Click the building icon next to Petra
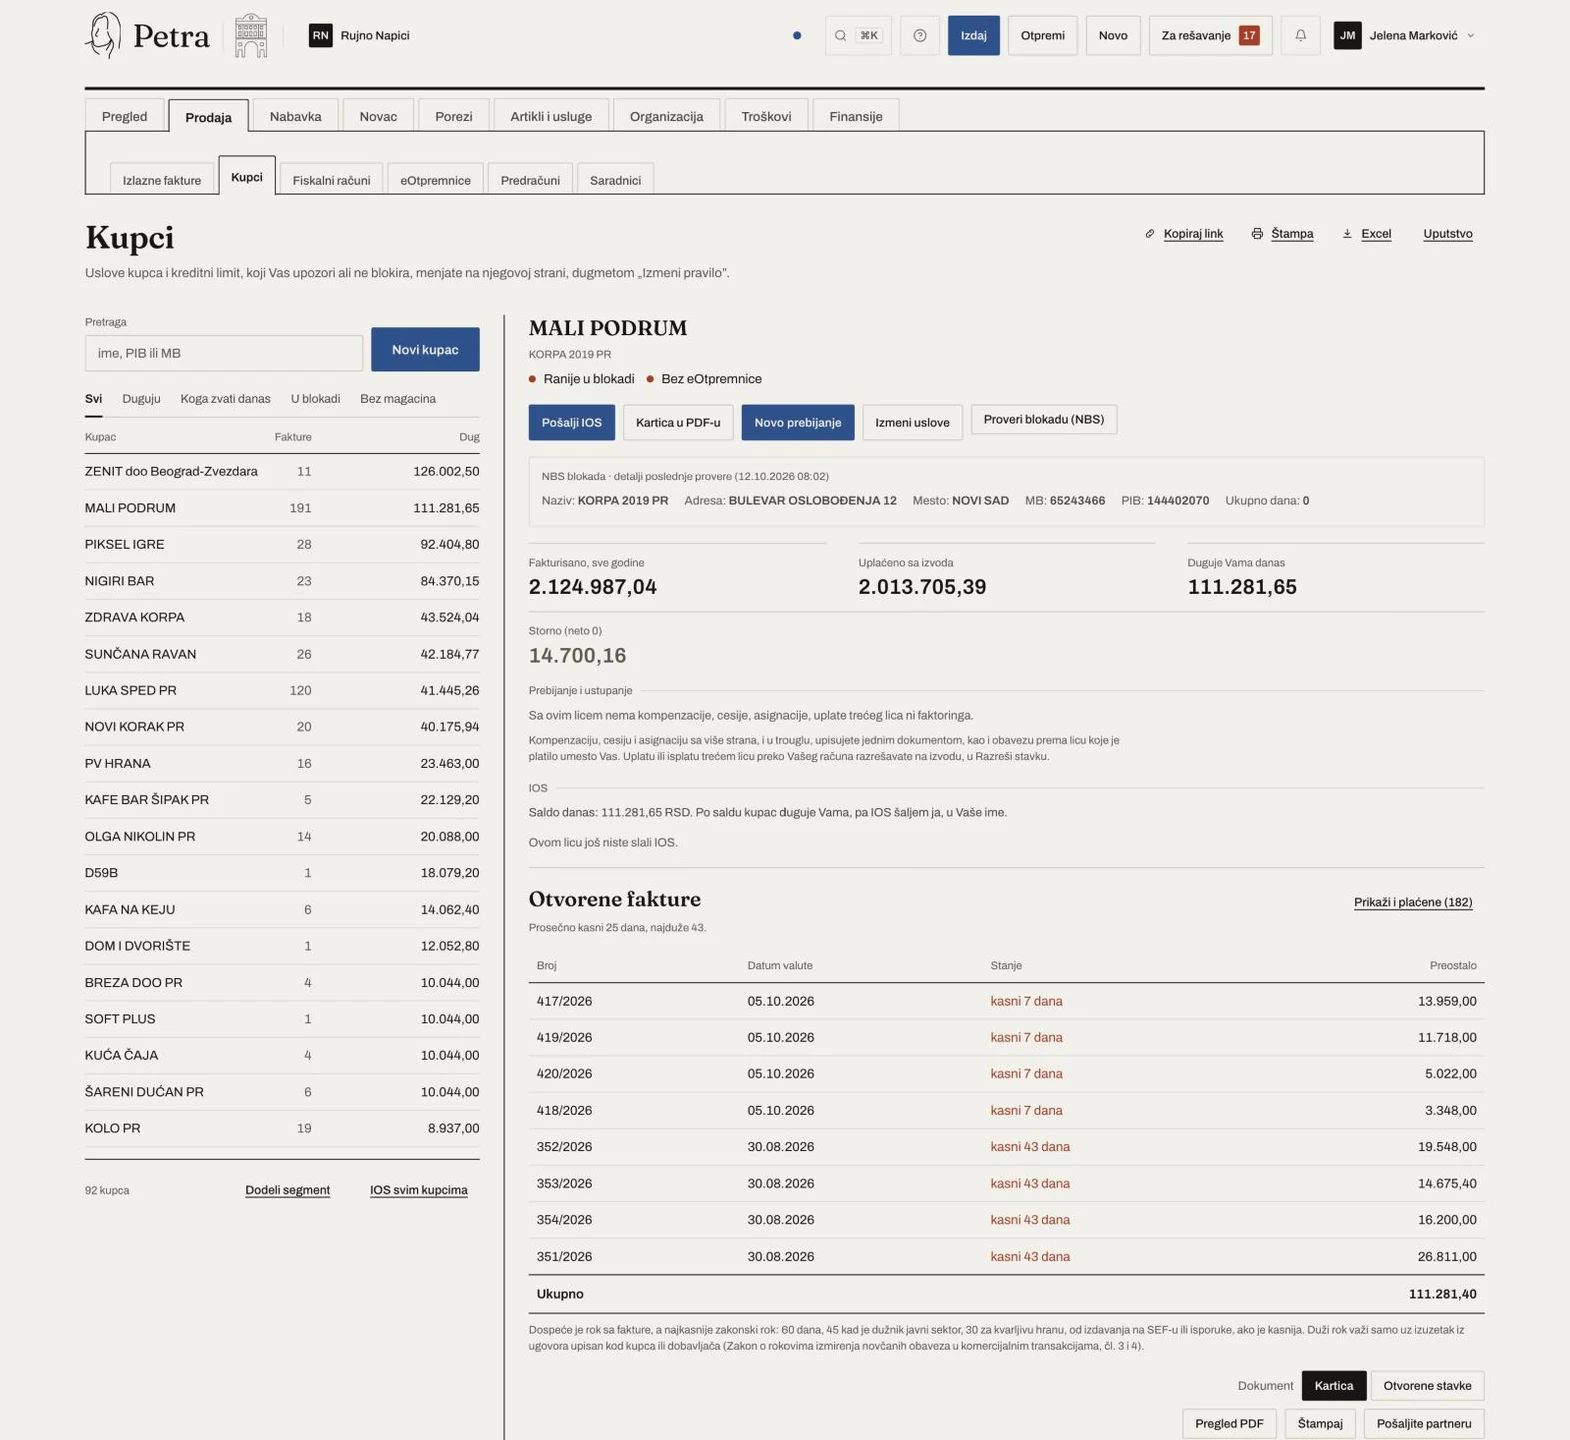Viewport: 1570px width, 1440px height. point(251,35)
